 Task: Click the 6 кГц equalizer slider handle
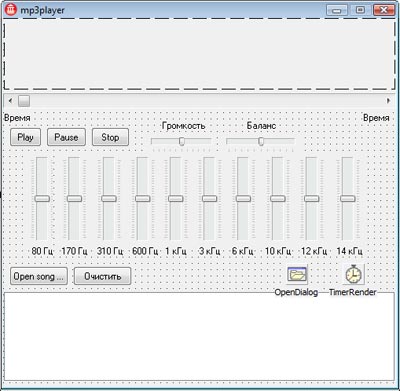click(x=243, y=199)
